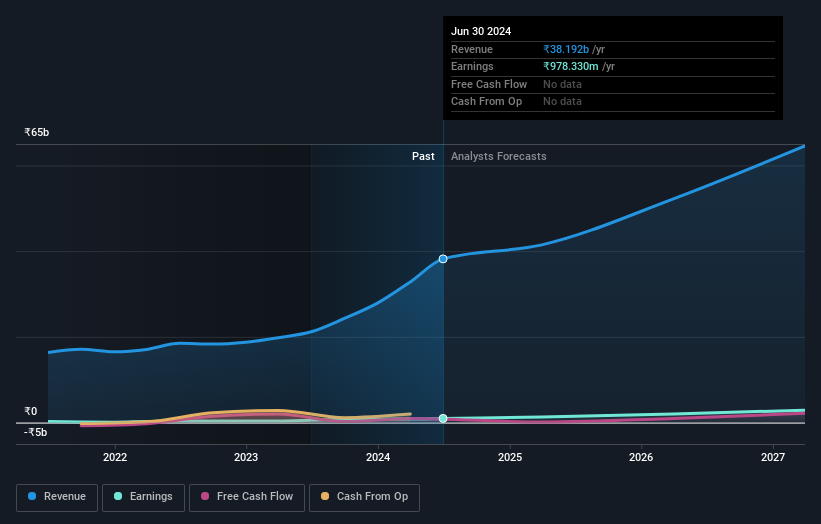Click the teal Earnings legend dot
Screen dimensions: 821x524
click(x=118, y=496)
